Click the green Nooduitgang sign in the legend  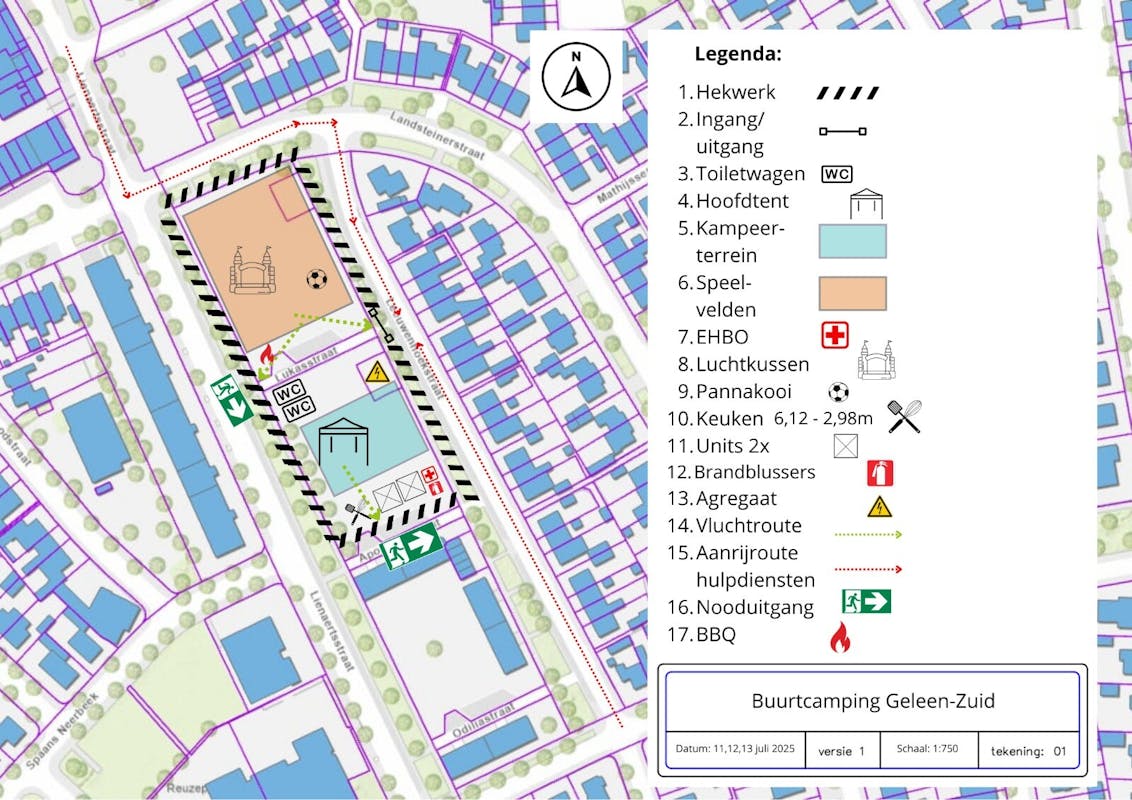click(866, 601)
